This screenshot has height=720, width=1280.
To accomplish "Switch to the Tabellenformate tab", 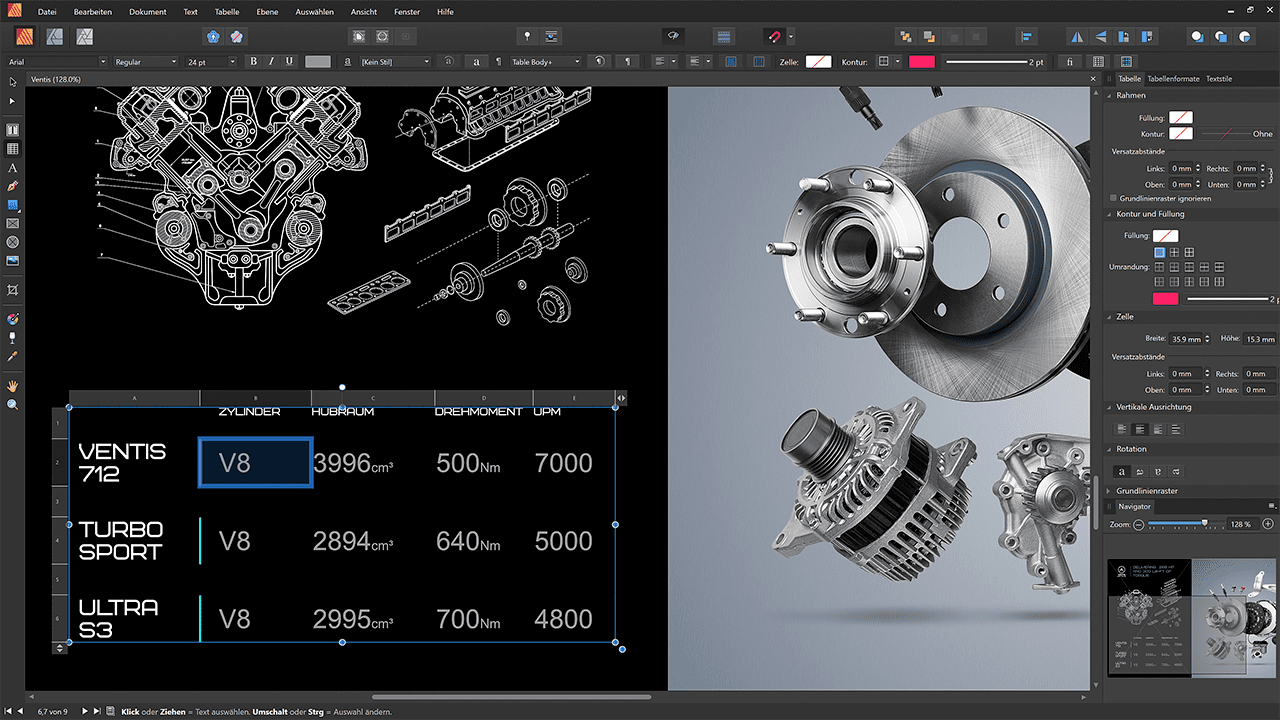I will coord(1173,78).
